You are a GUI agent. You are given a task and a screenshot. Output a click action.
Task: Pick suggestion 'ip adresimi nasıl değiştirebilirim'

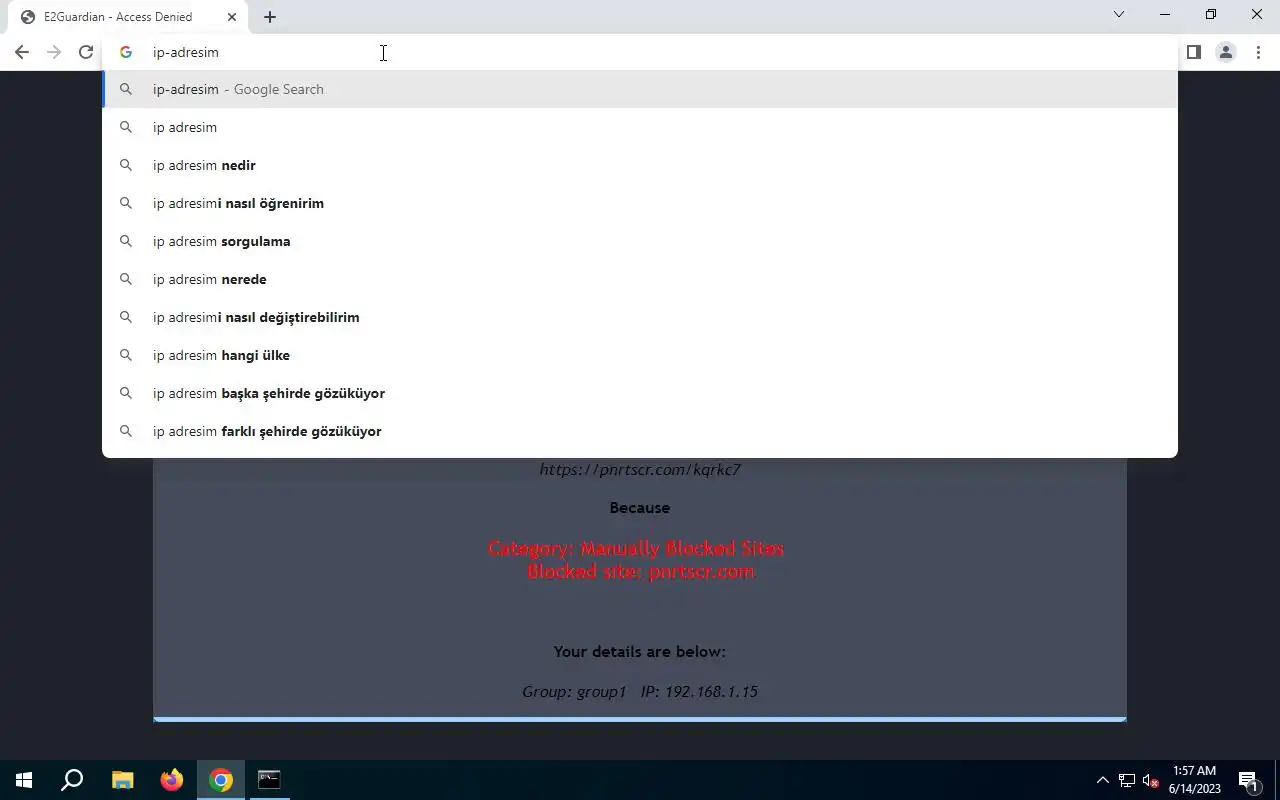(640, 317)
